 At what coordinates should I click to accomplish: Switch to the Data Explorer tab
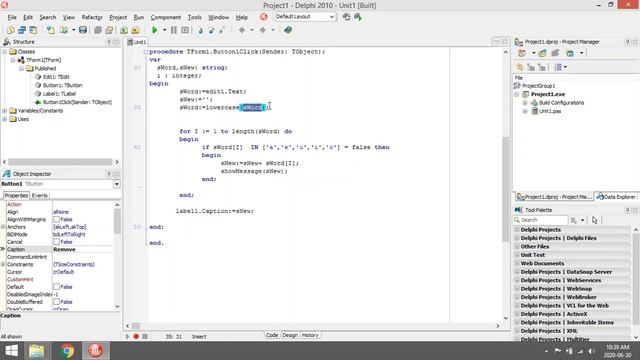pyautogui.click(x=616, y=197)
